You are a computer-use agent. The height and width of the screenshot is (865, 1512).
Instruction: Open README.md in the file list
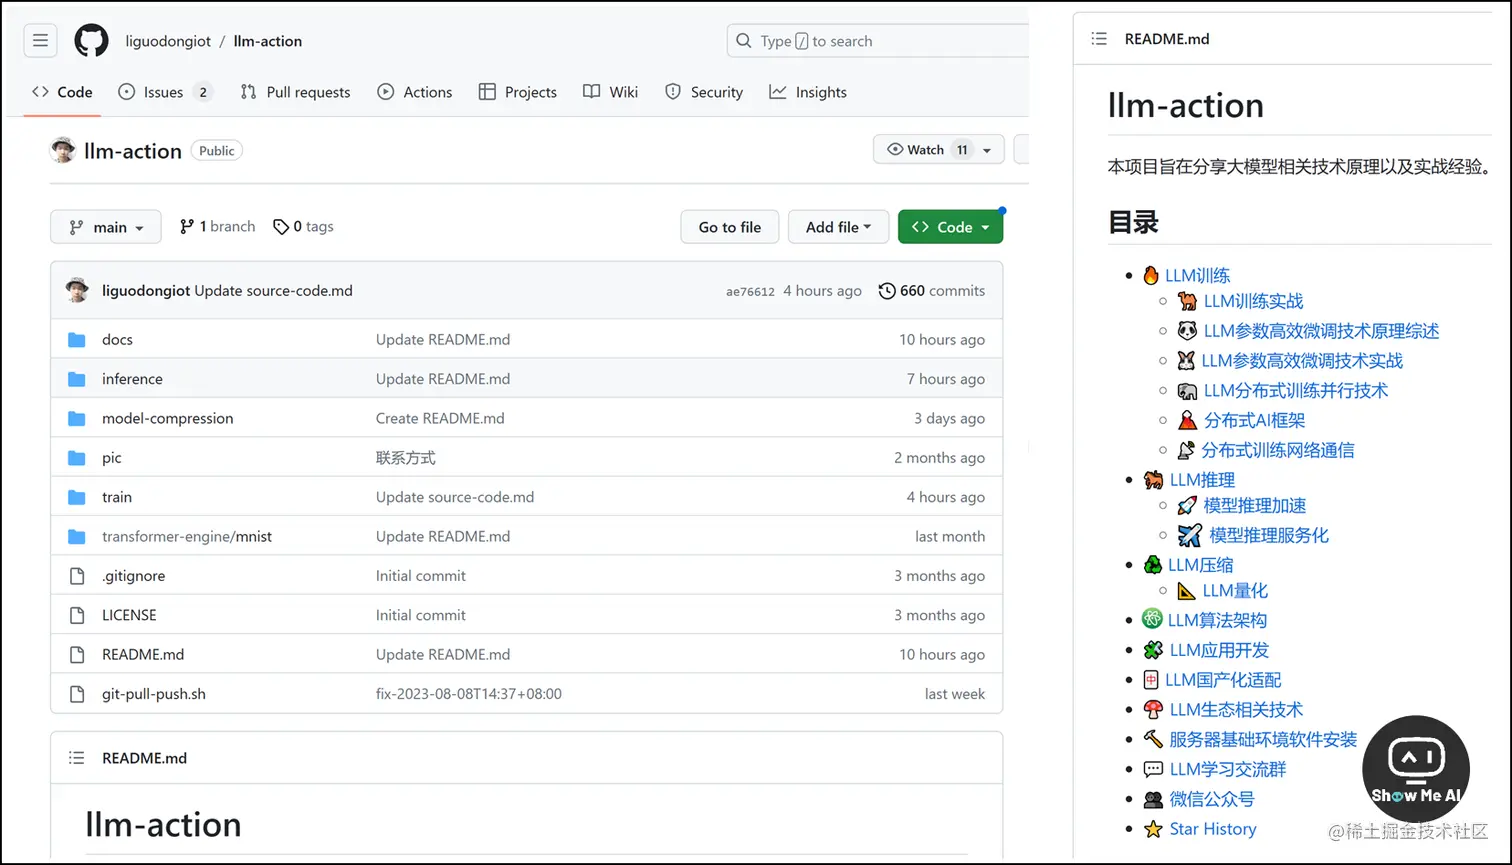click(x=143, y=655)
